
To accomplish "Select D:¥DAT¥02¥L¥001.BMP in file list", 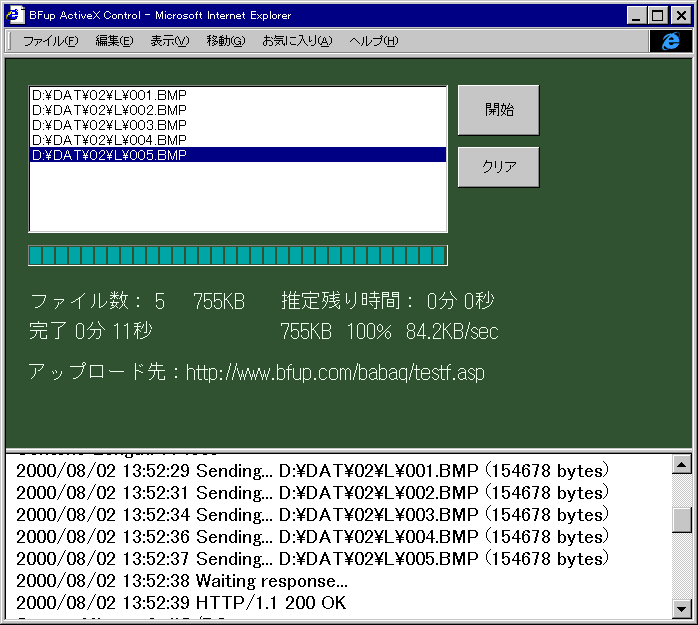I will [x=238, y=95].
